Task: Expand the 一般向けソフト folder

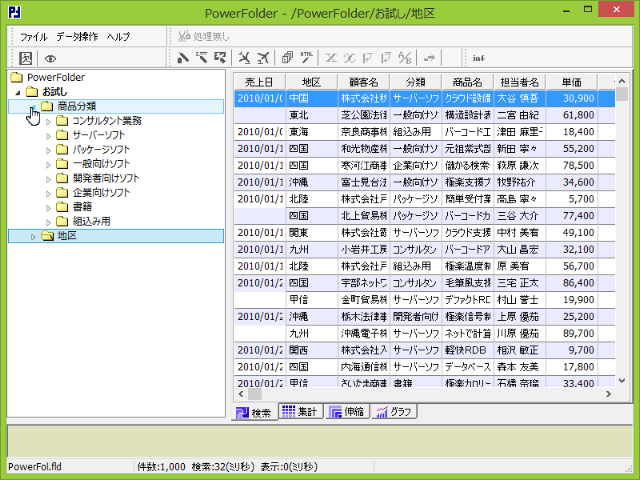Action: tap(48, 165)
